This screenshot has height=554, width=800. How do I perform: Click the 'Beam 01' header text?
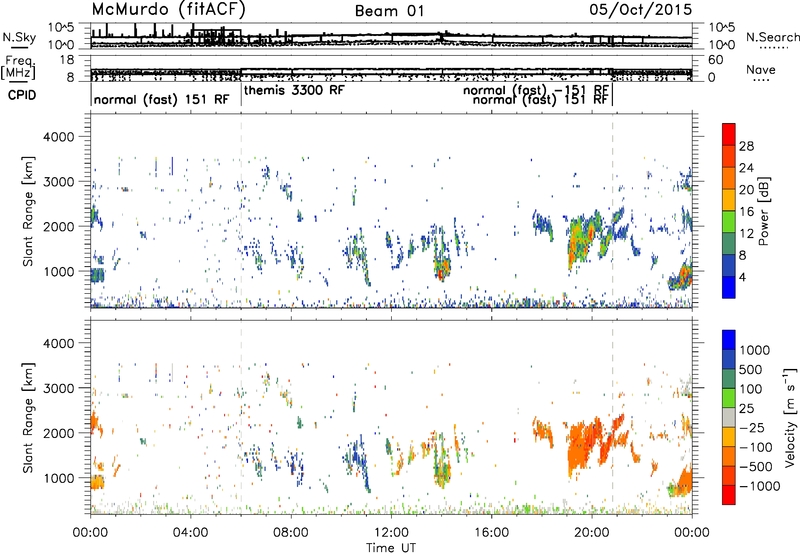click(x=389, y=11)
